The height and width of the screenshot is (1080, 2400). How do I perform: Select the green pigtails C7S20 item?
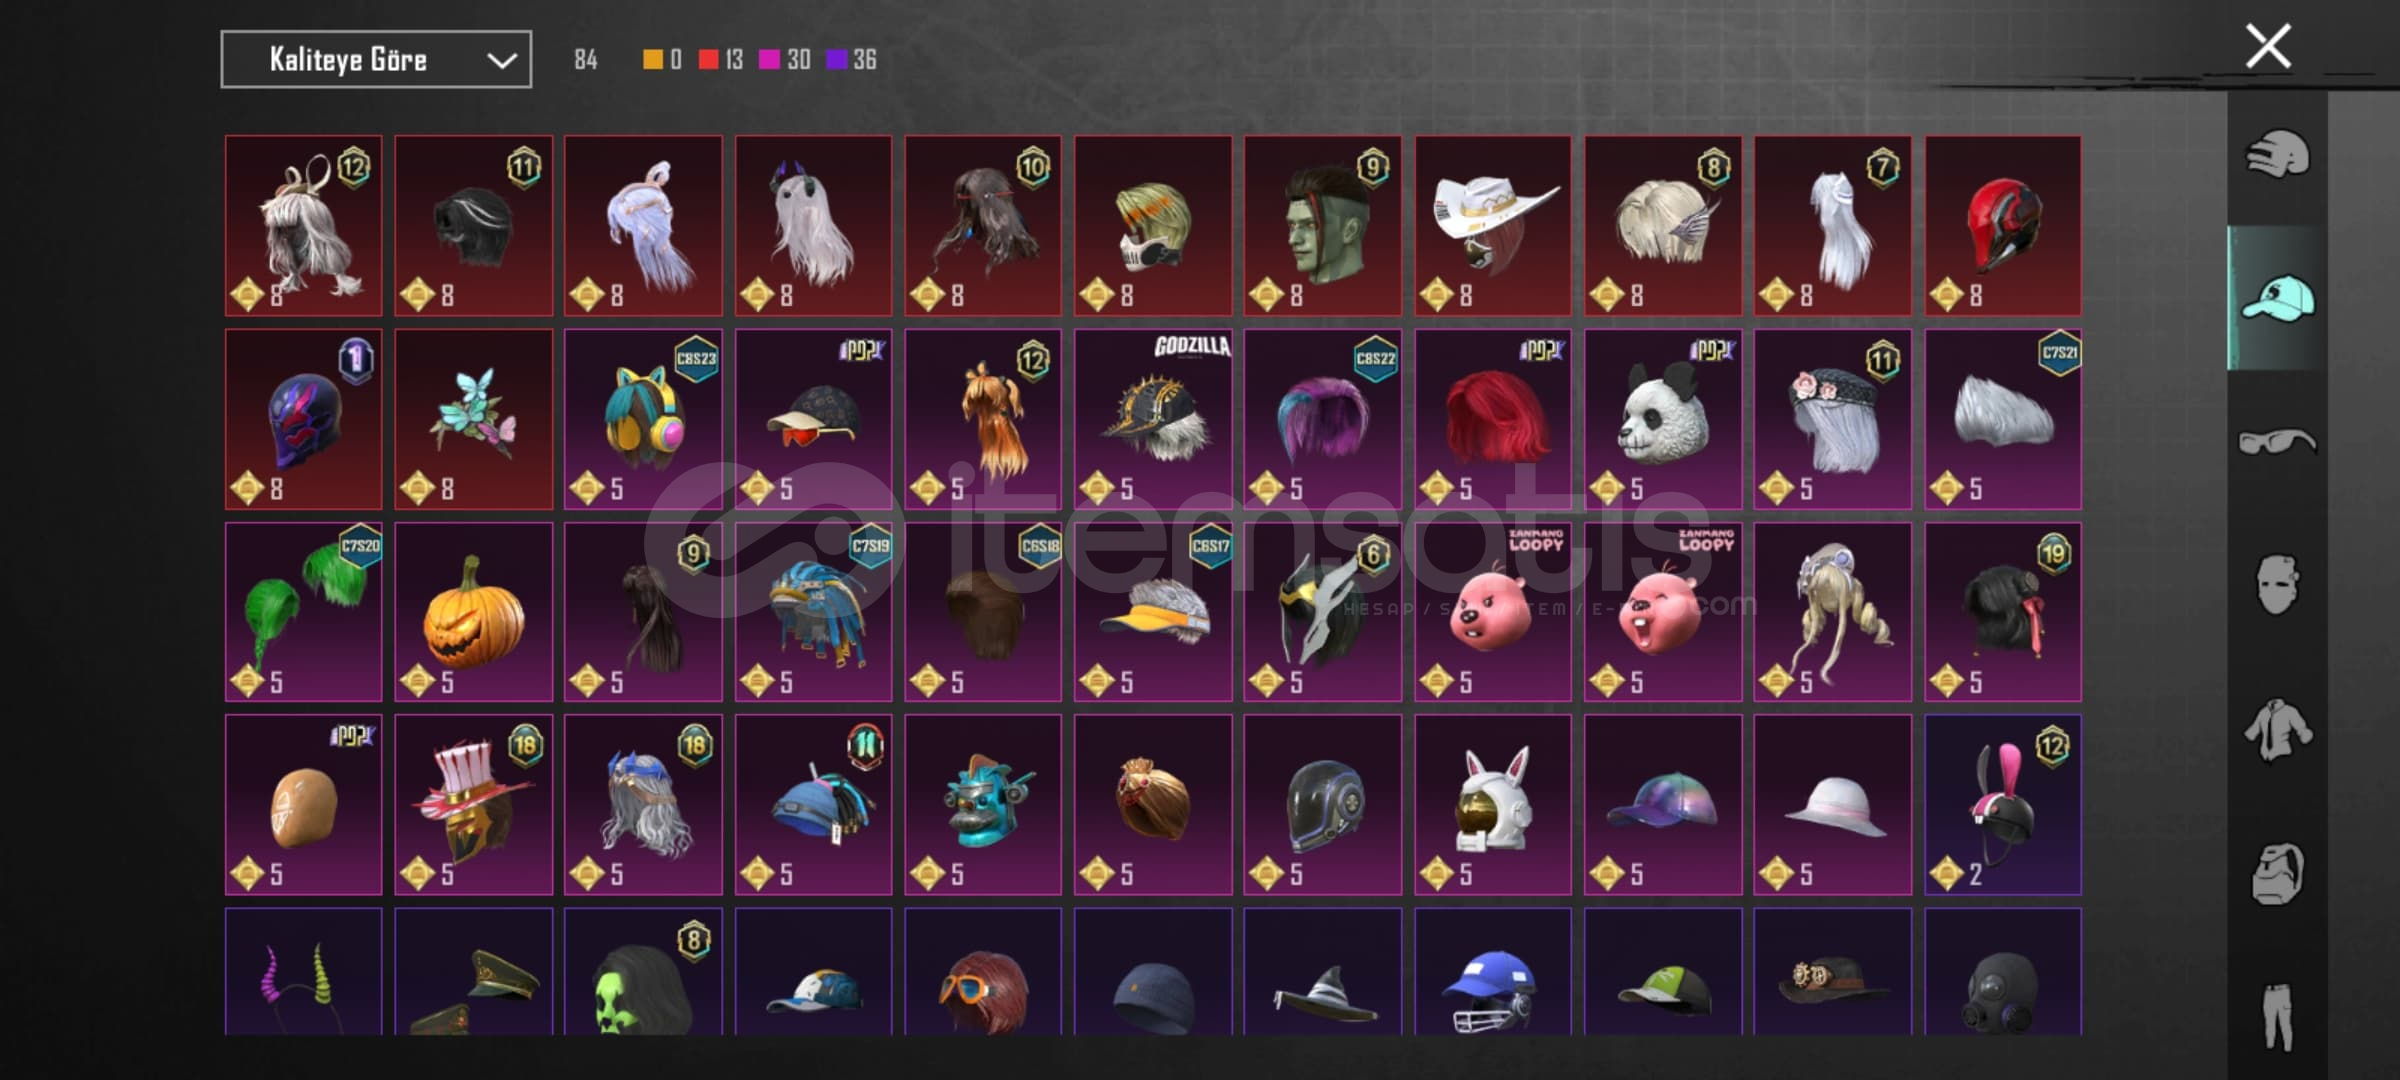click(x=303, y=612)
